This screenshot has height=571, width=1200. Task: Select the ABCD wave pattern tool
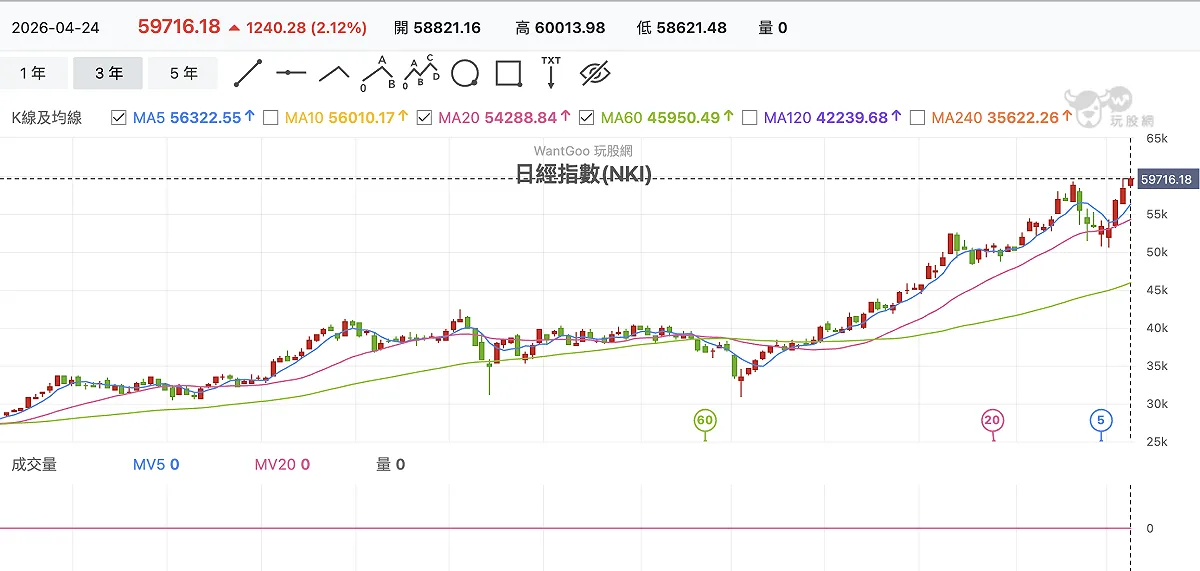pos(421,73)
